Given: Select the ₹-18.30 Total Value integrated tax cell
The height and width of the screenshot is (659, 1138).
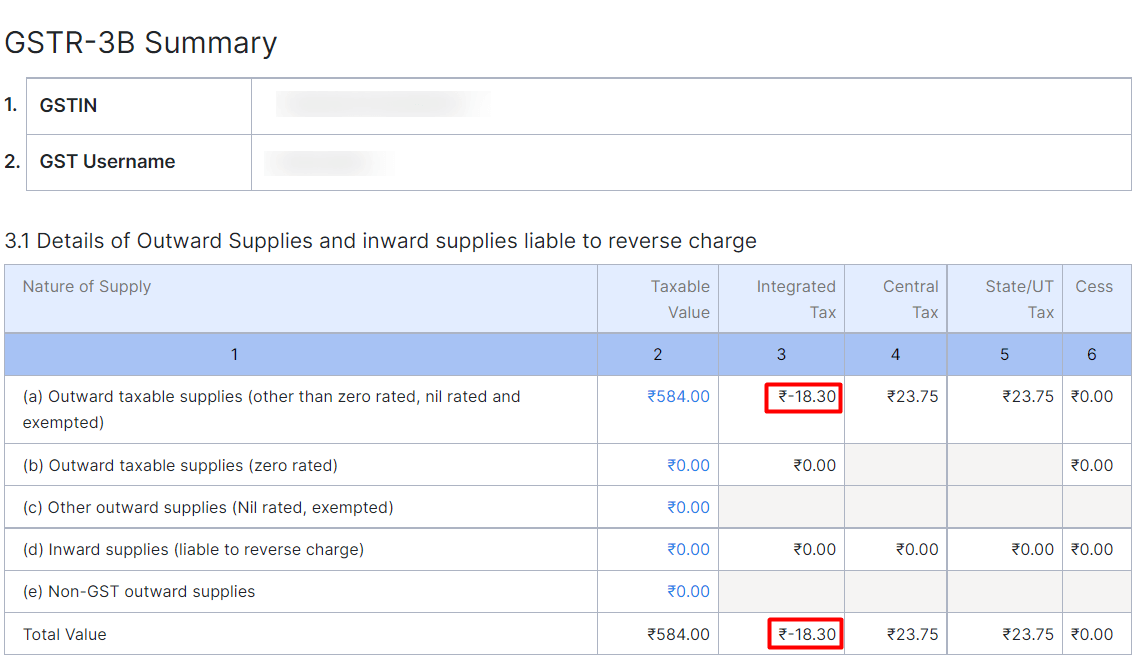Looking at the screenshot, I should click(804, 633).
